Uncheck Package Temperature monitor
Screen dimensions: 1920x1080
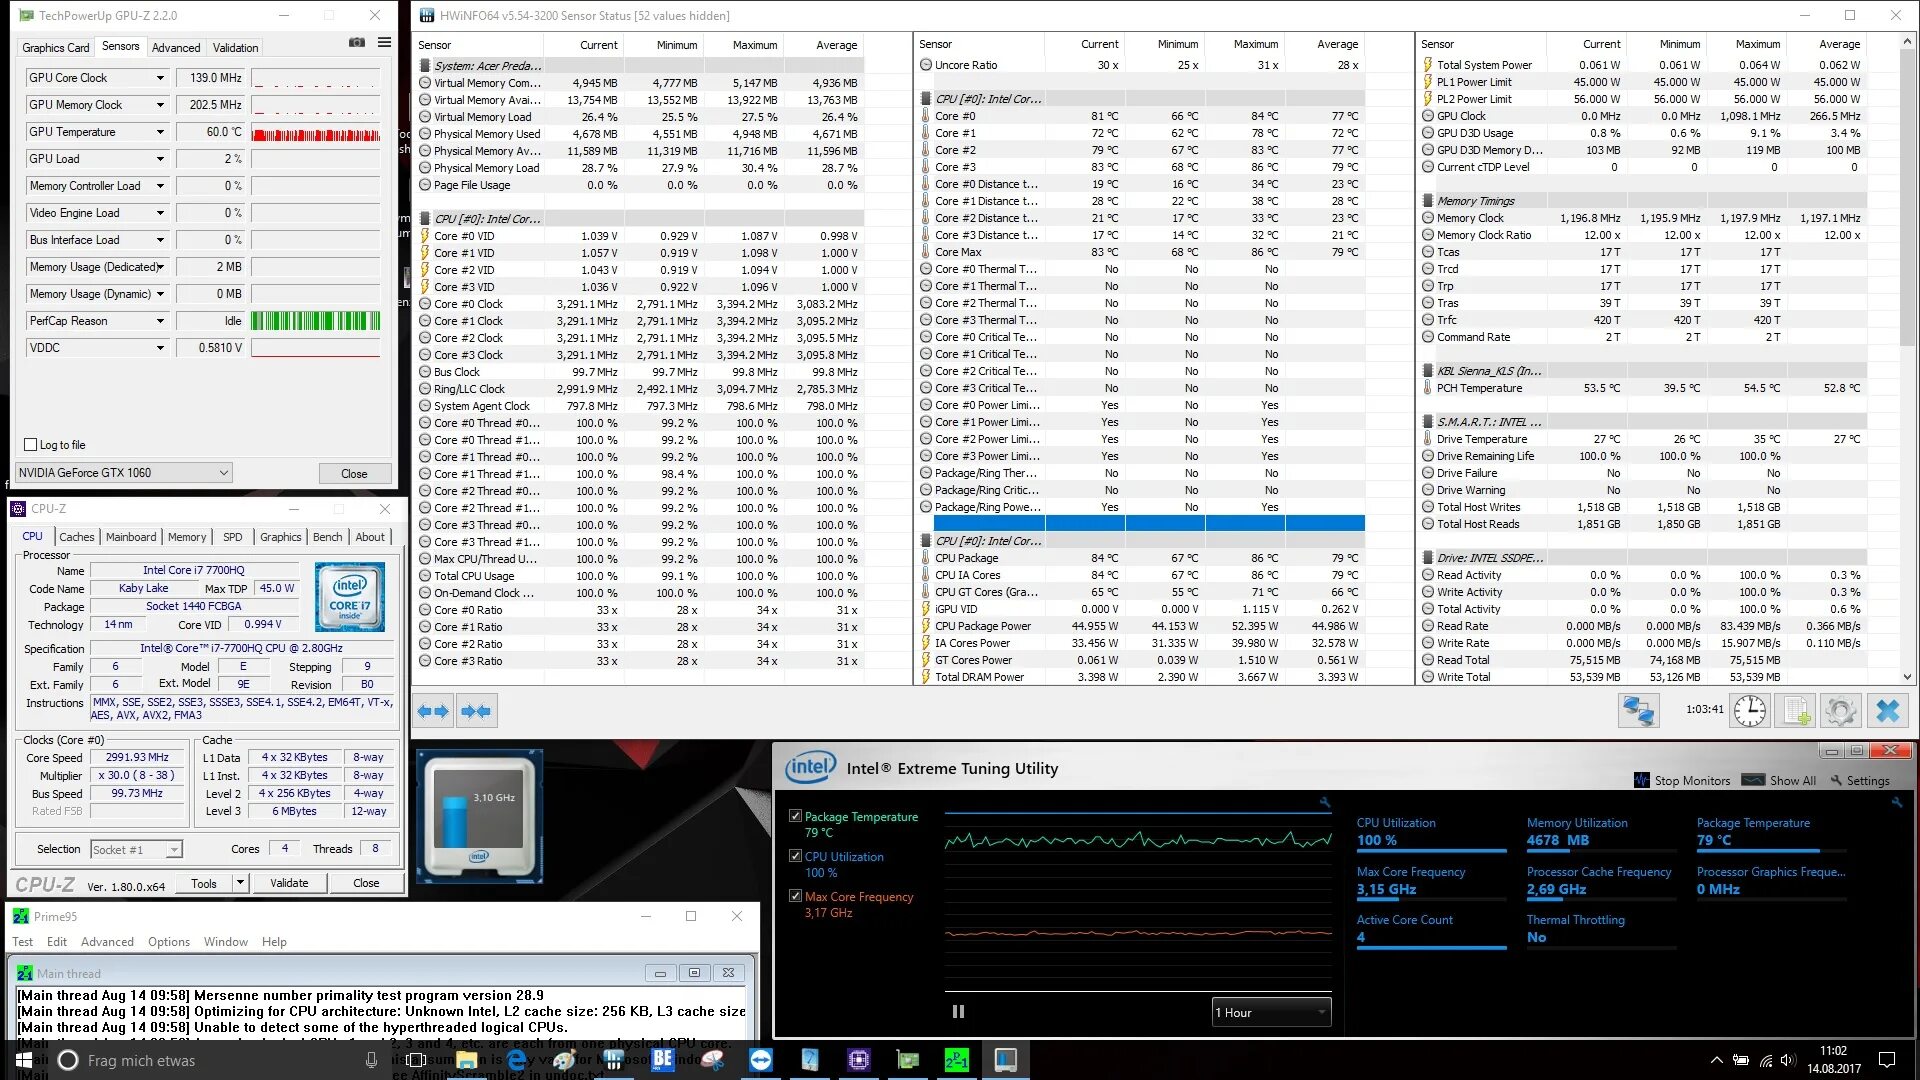pyautogui.click(x=795, y=816)
